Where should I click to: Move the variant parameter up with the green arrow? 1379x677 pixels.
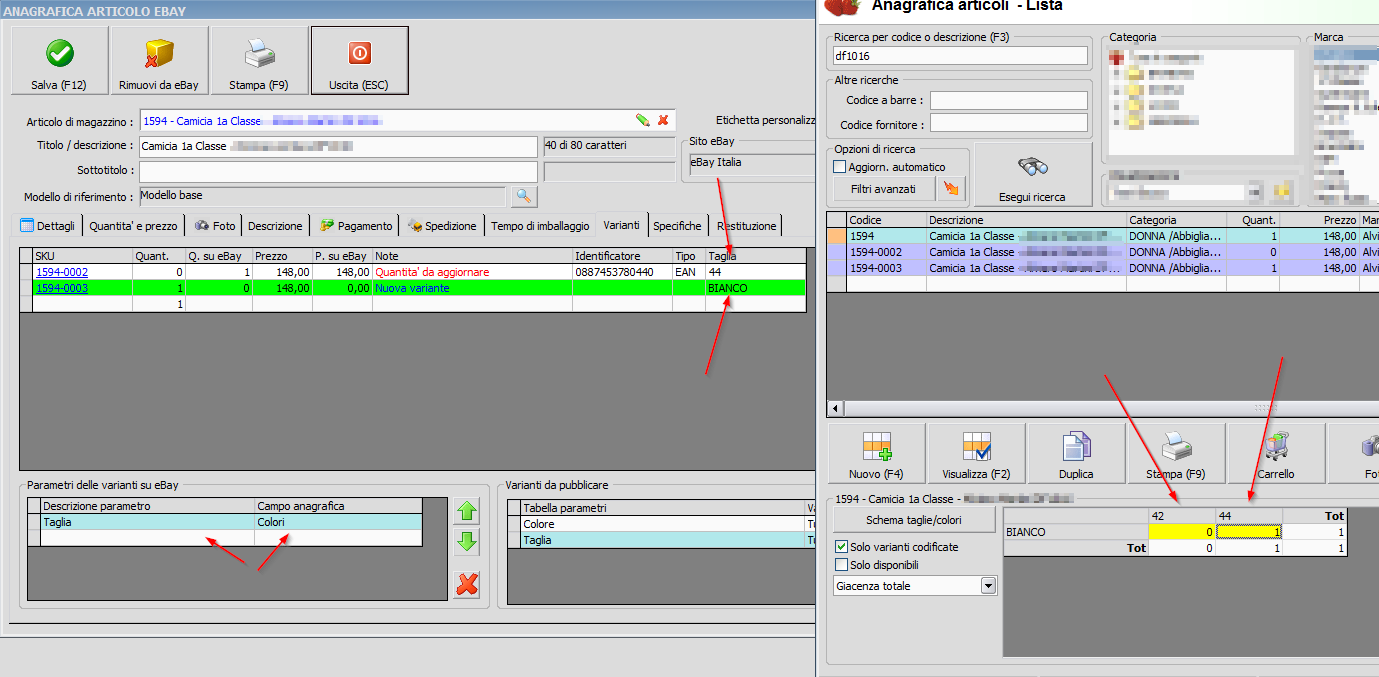467,511
